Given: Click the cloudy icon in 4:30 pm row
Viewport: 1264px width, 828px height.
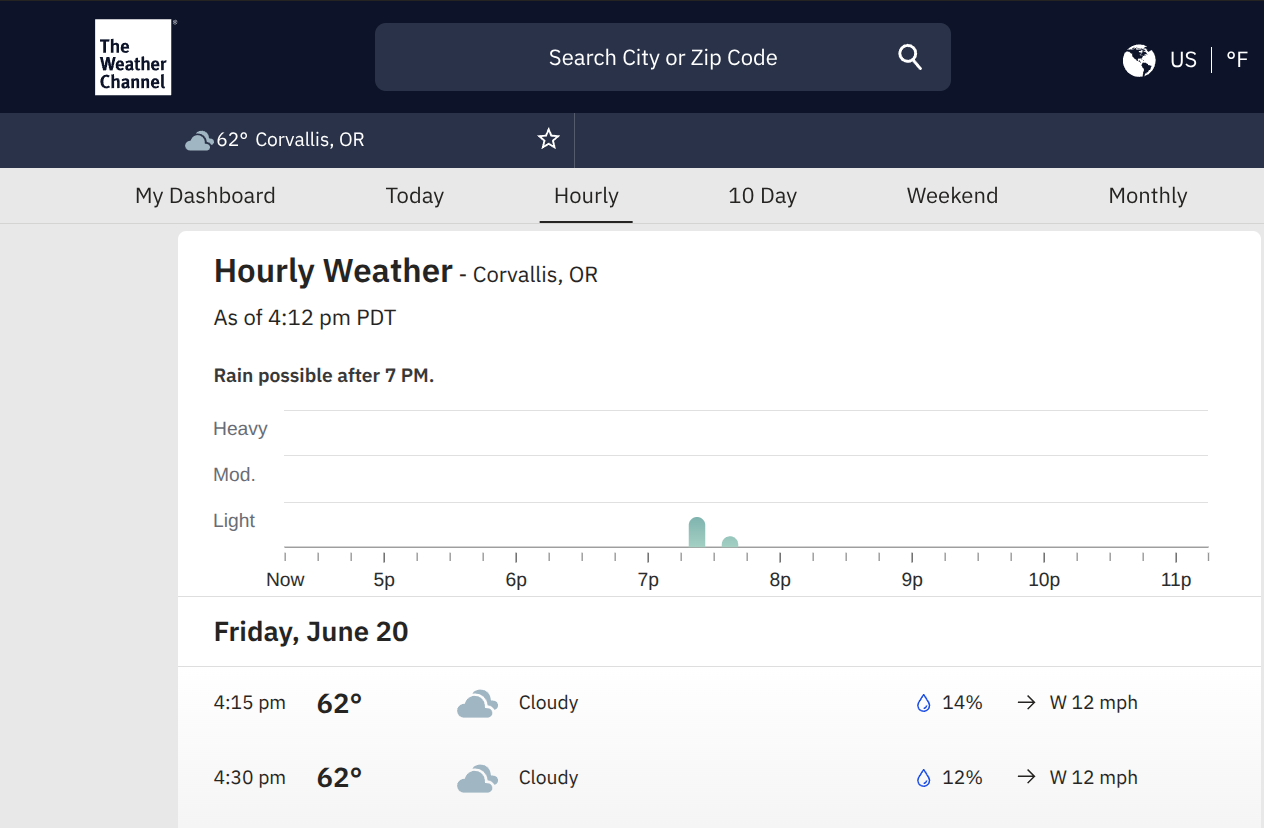Looking at the screenshot, I should pos(477,778).
